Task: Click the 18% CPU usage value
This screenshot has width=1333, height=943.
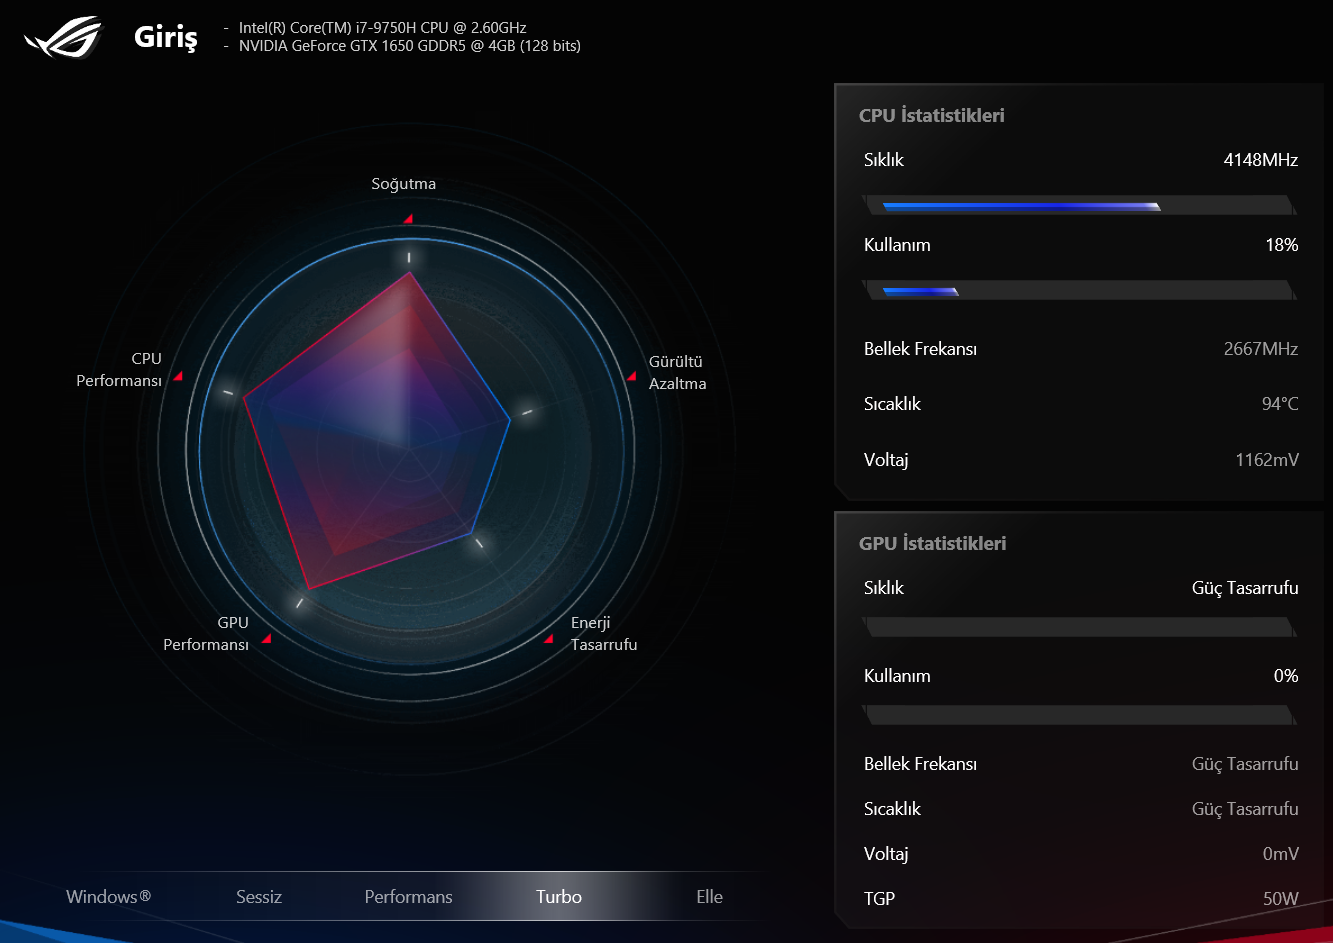Action: tap(1282, 245)
